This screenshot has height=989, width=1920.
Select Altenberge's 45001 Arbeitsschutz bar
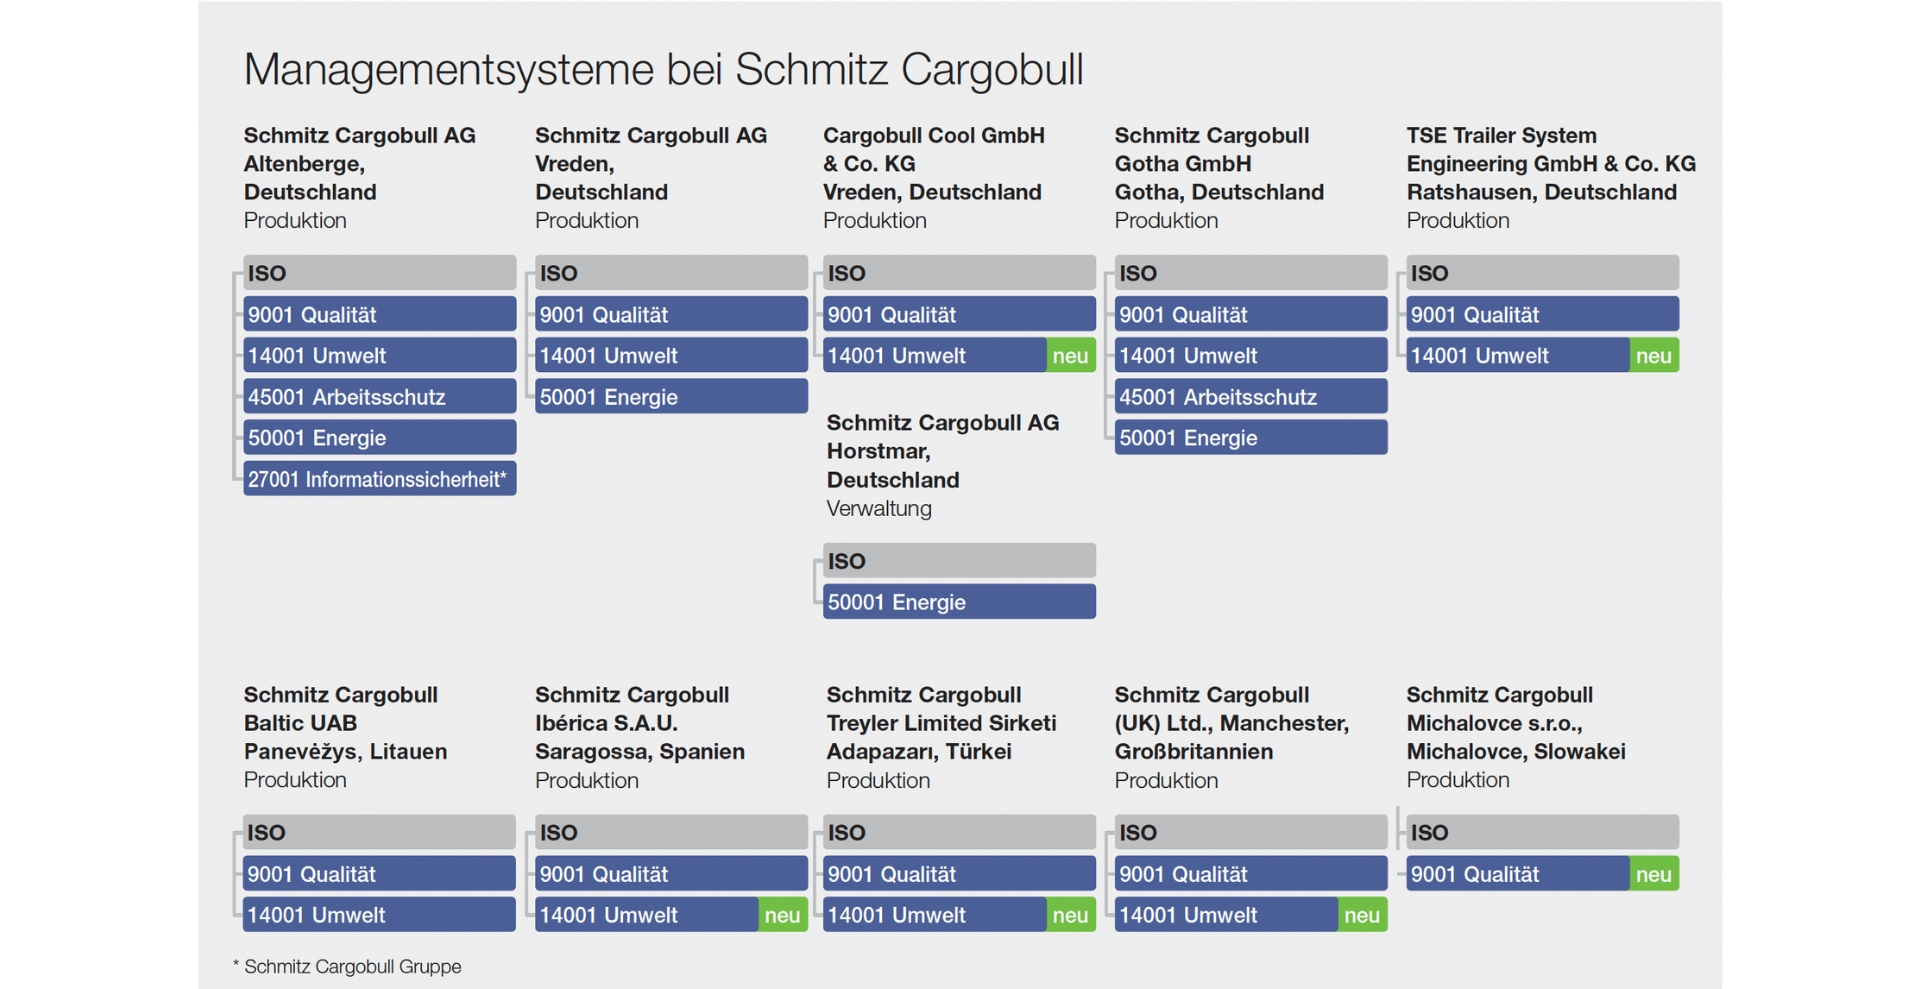click(379, 397)
